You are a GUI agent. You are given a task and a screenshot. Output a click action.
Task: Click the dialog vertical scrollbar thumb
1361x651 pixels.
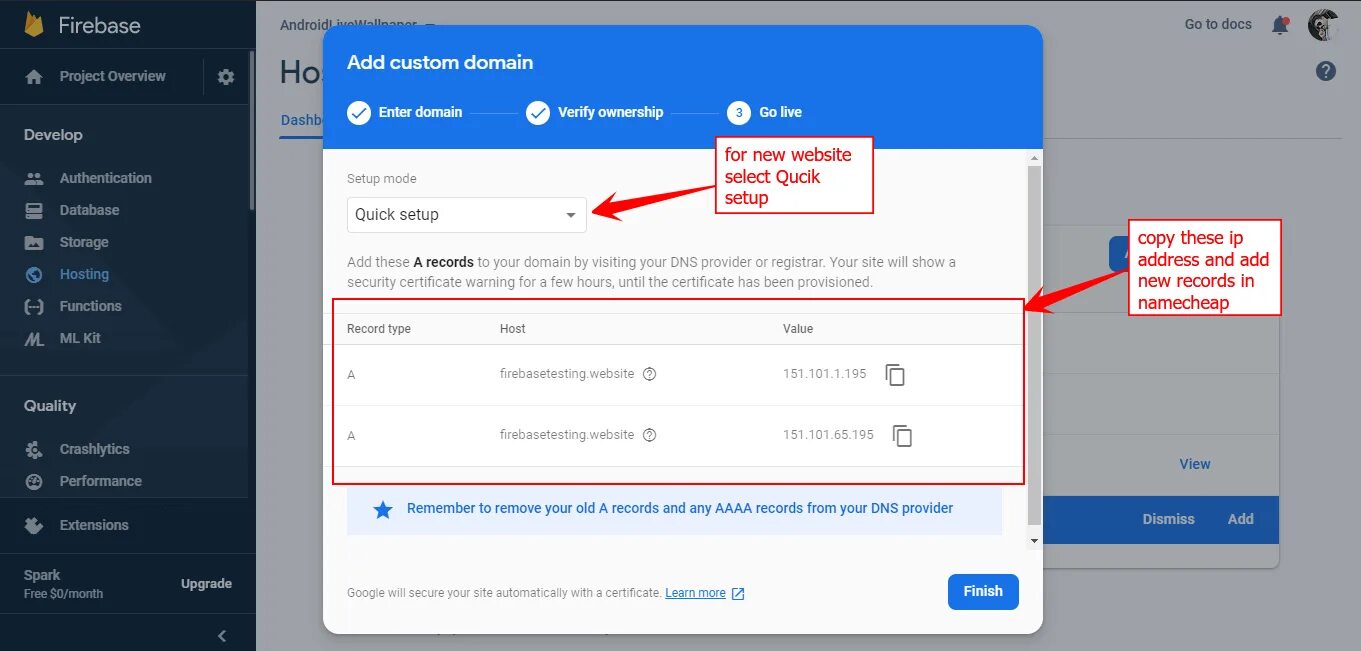point(1034,346)
